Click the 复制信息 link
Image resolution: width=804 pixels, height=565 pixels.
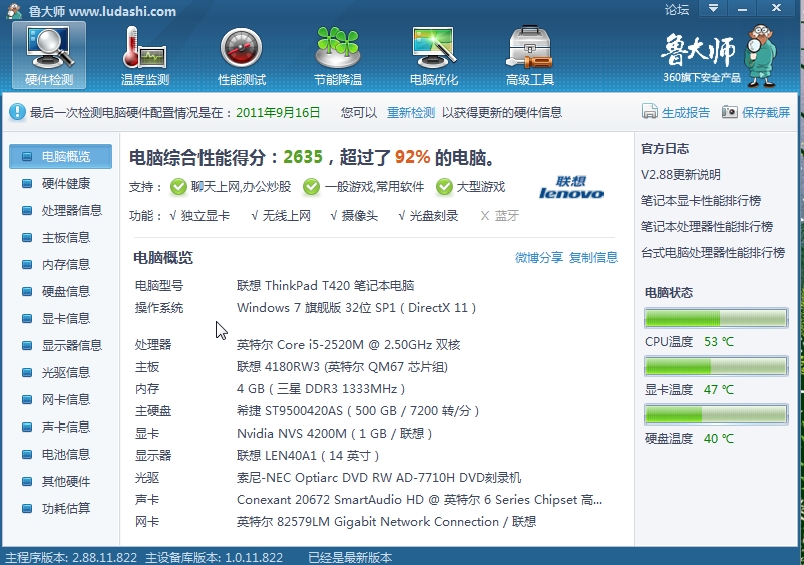point(593,257)
